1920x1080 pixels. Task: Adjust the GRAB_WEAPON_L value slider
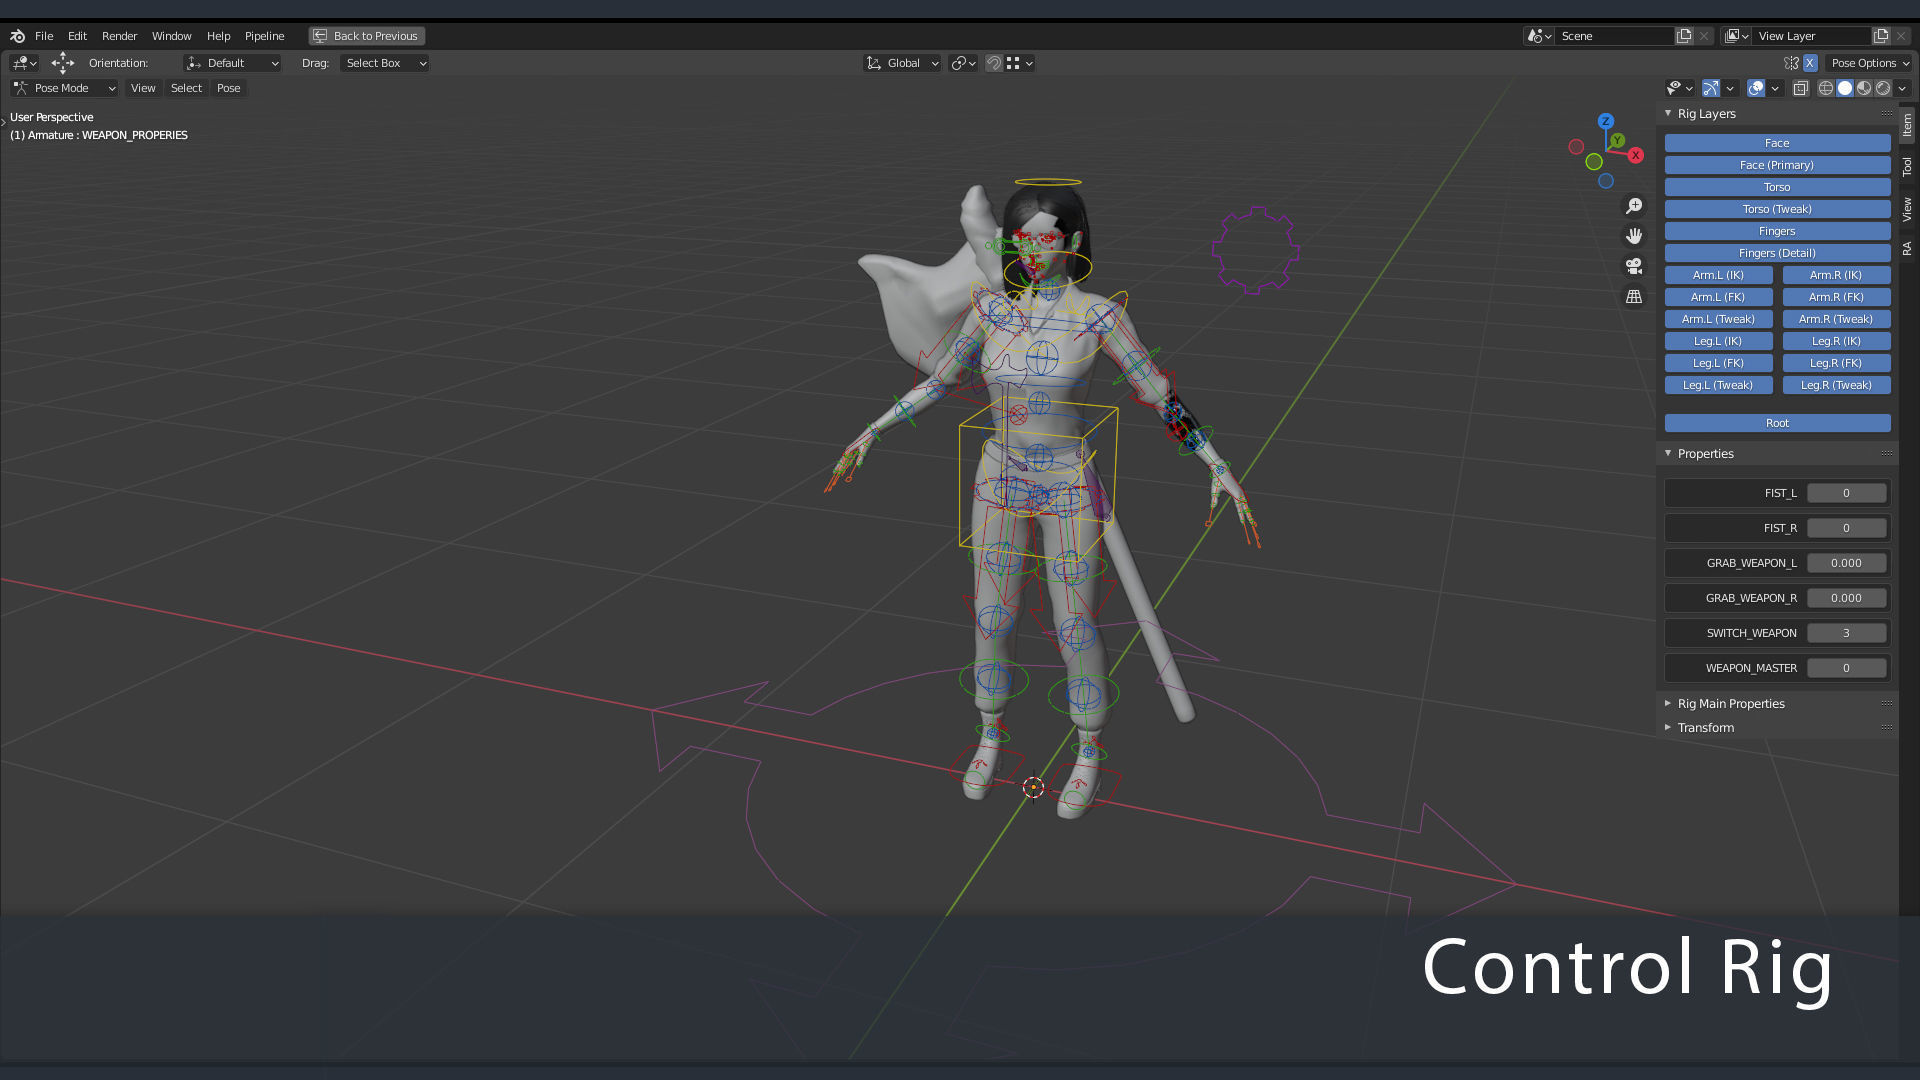1846,563
